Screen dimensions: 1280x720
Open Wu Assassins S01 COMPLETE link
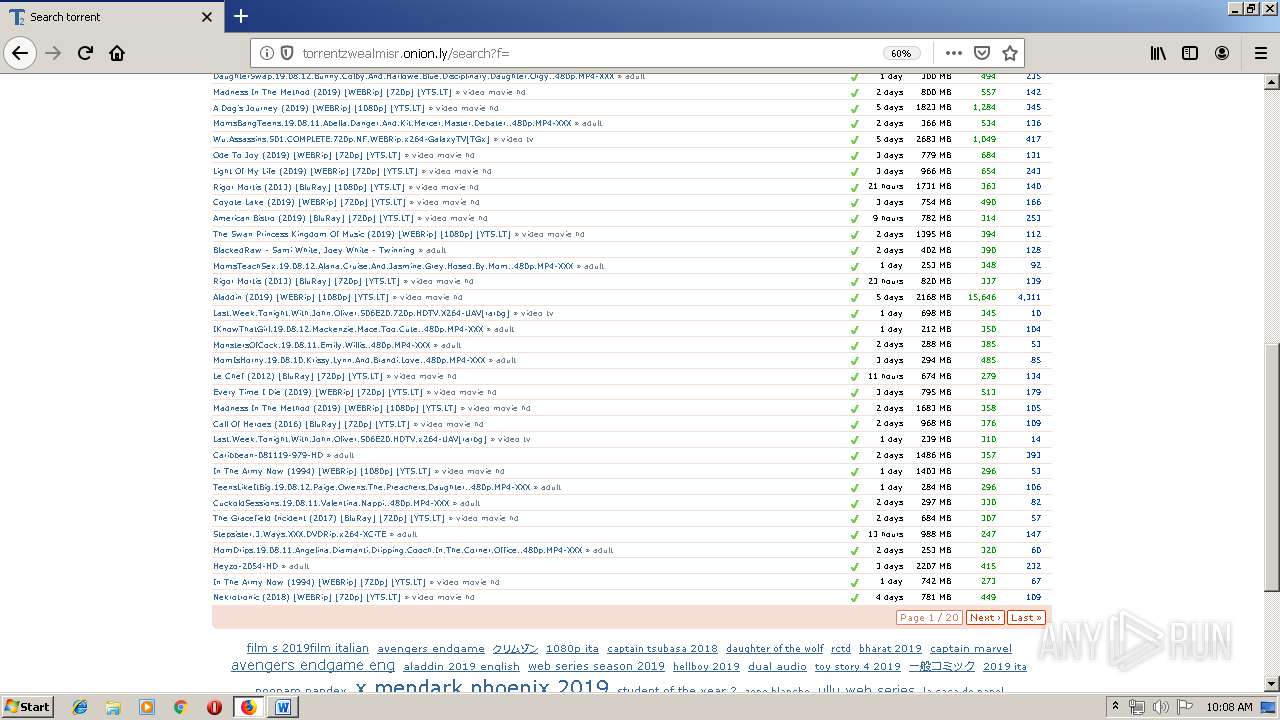[x=352, y=139]
